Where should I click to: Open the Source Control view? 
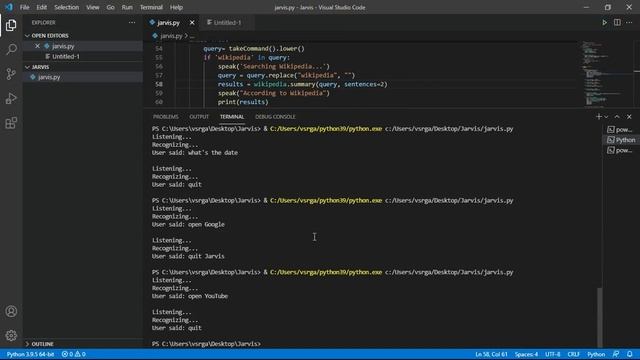(11, 74)
